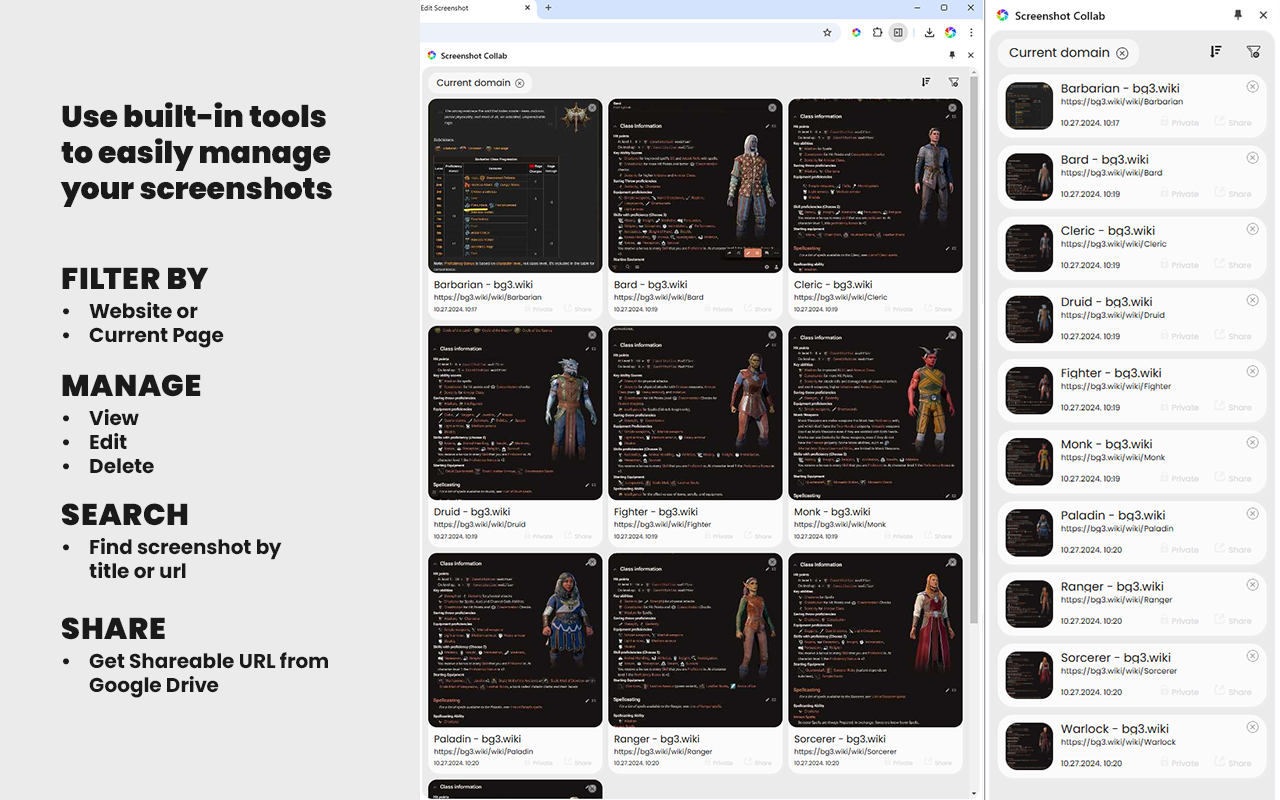The image size is (1280, 800).
Task: Share the Ranger card in grid panel
Action: [x=757, y=763]
